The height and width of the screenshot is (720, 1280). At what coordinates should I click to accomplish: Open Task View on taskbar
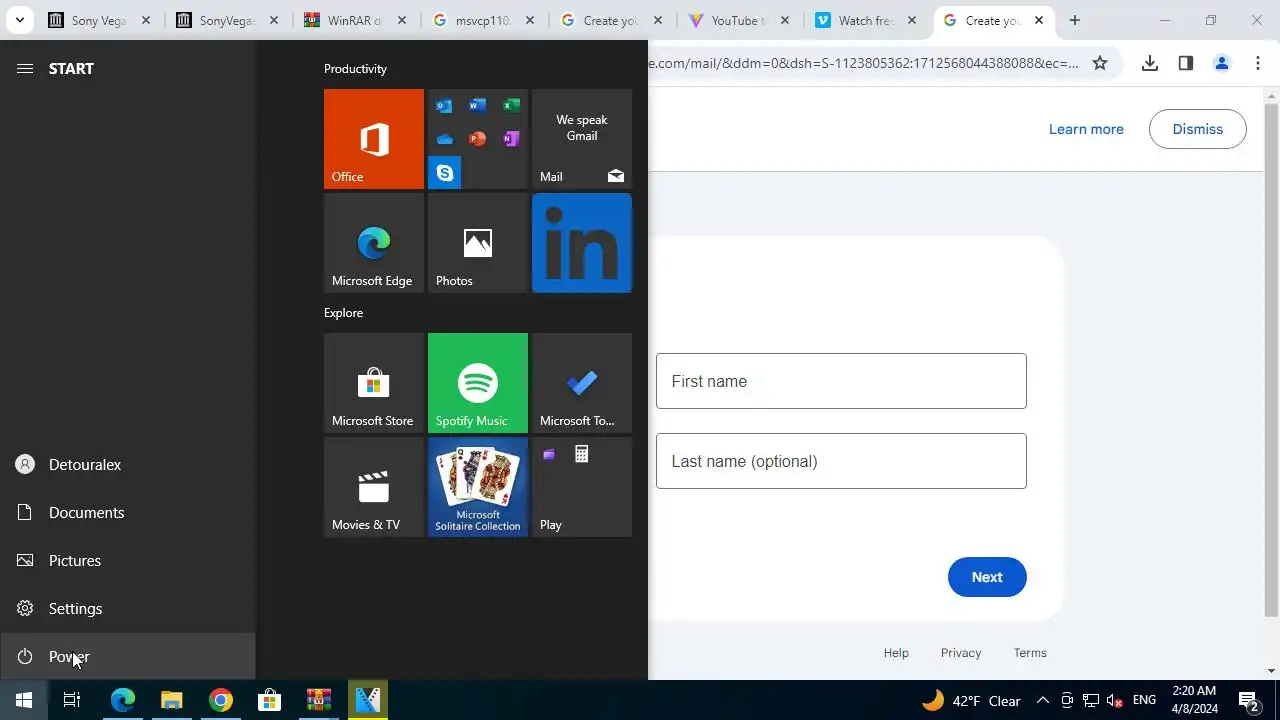tap(72, 700)
